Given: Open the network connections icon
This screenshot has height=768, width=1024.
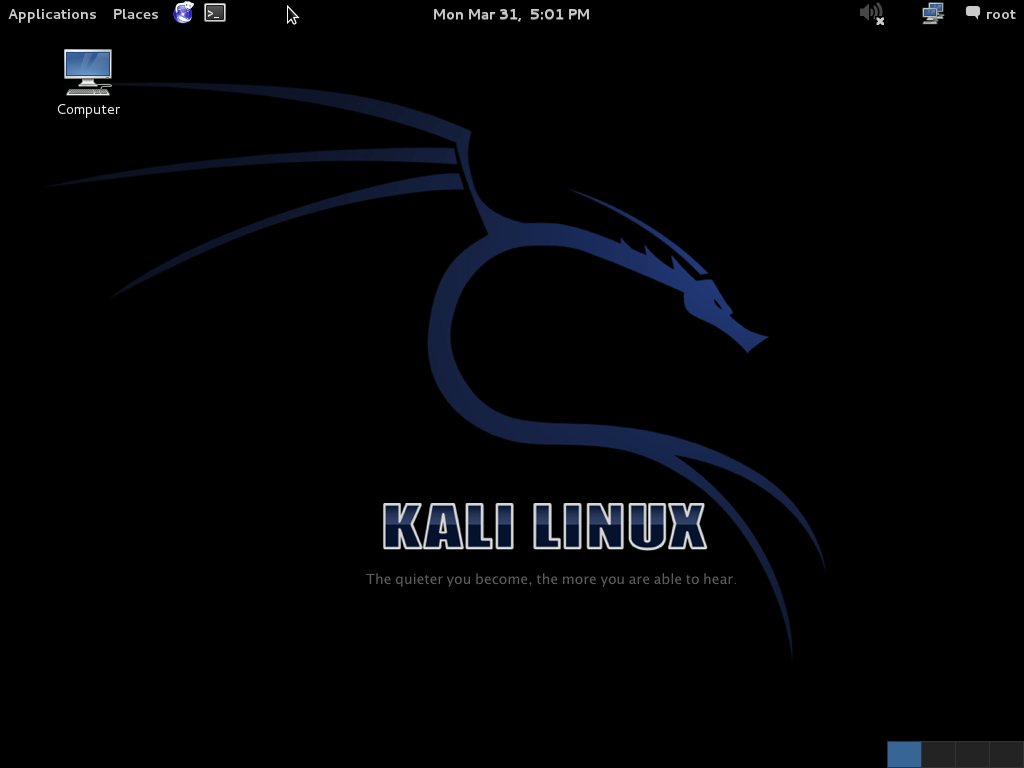Looking at the screenshot, I should 933,13.
